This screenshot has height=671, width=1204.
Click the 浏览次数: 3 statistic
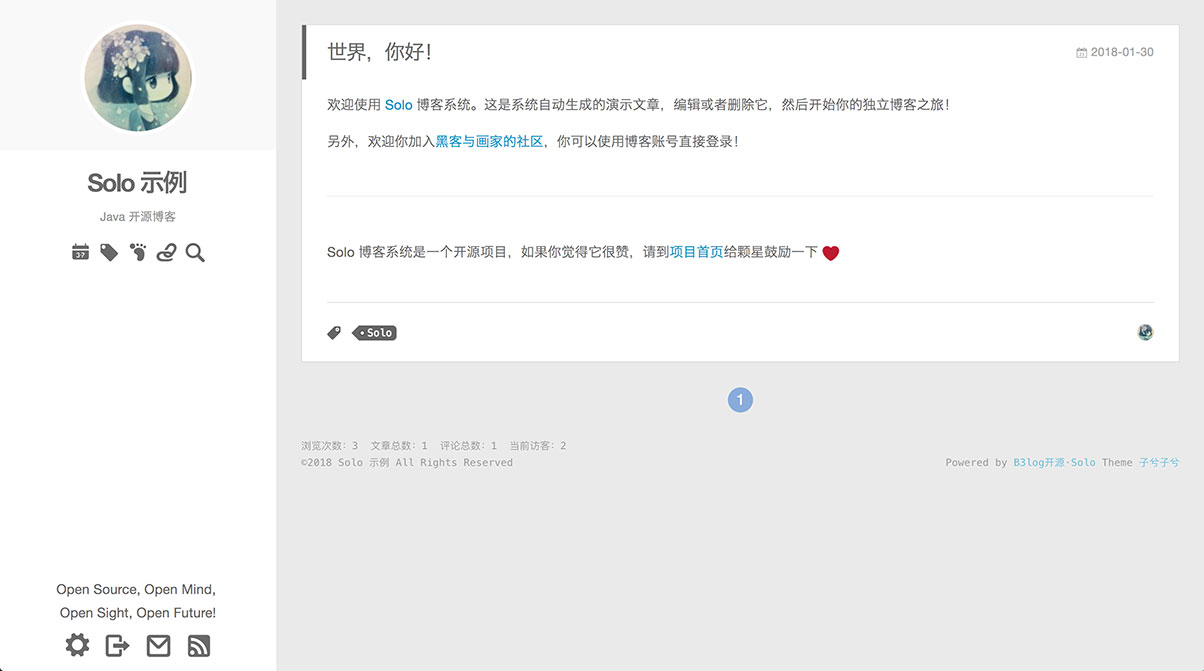(329, 446)
